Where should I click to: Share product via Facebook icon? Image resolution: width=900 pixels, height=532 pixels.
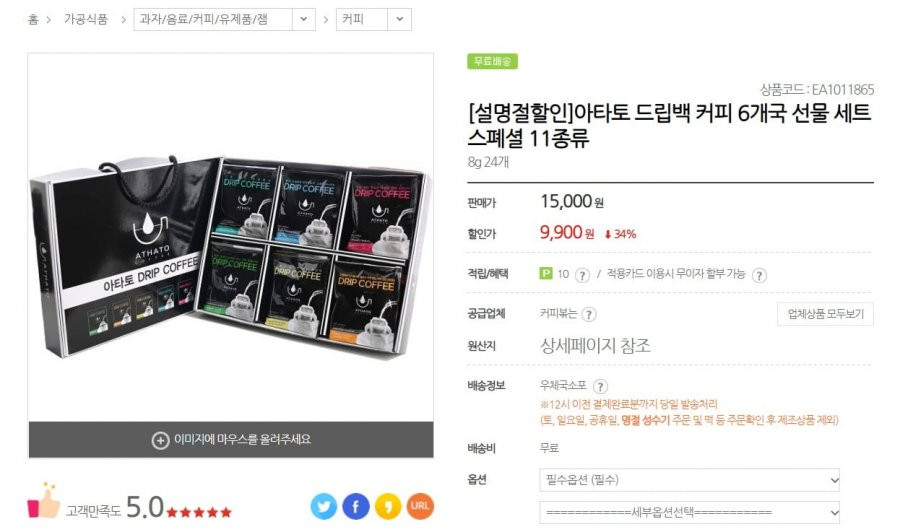tap(356, 506)
